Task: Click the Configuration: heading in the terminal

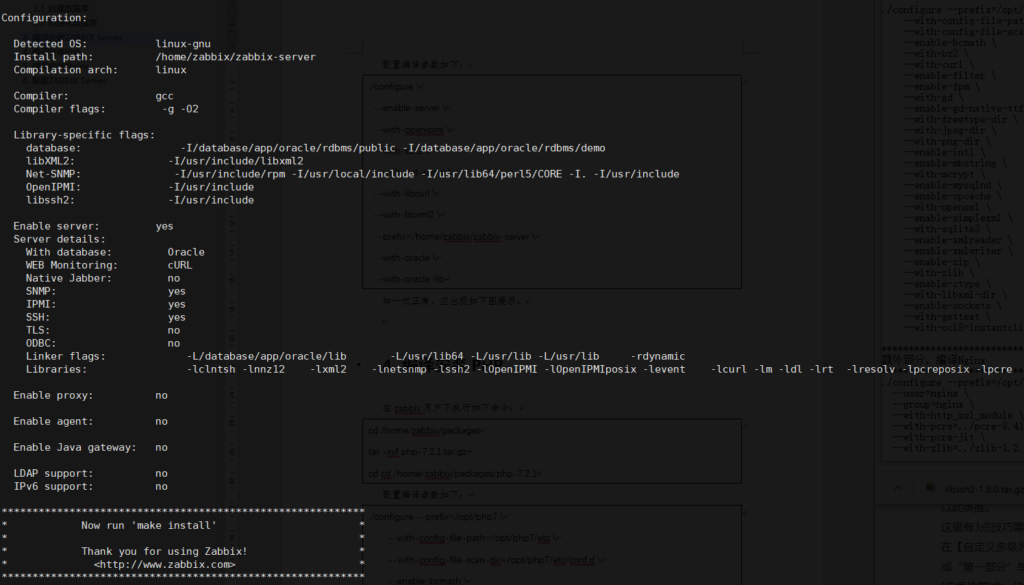Action: [44, 18]
